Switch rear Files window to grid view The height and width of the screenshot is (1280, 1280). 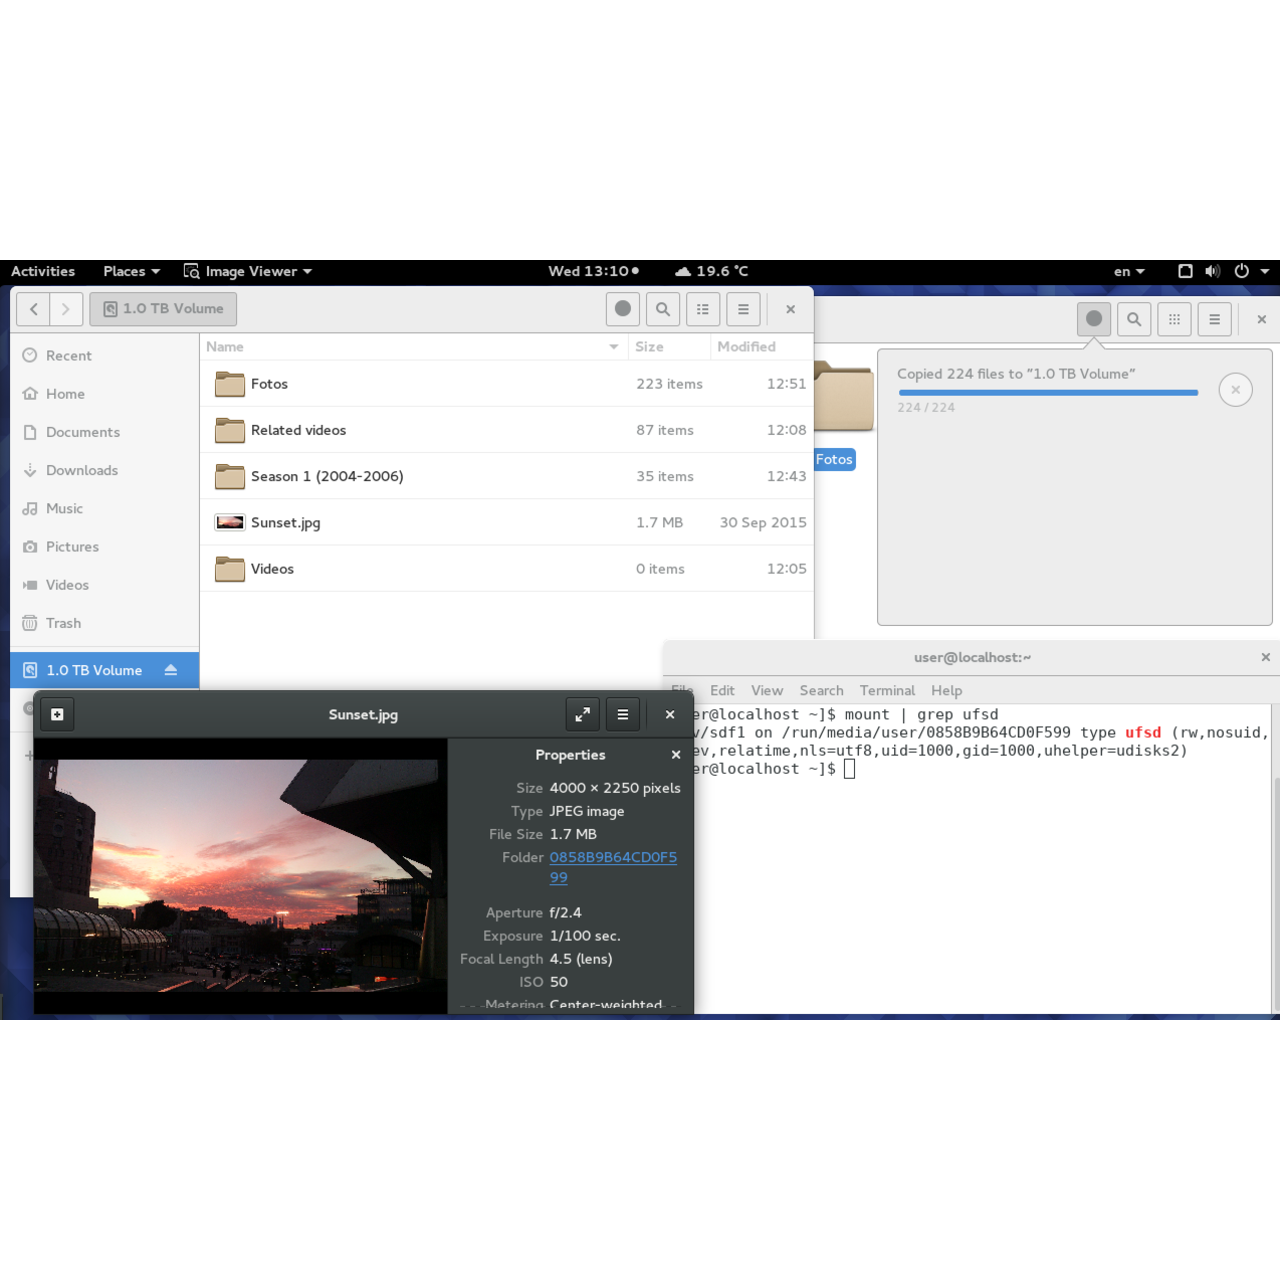(1174, 319)
